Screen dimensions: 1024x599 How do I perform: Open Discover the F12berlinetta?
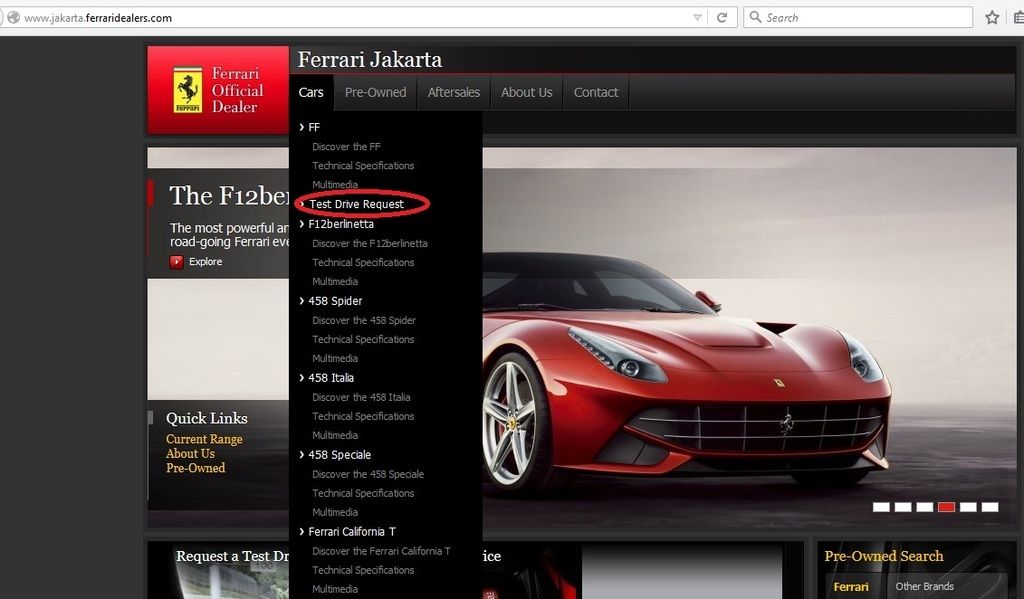click(x=370, y=244)
